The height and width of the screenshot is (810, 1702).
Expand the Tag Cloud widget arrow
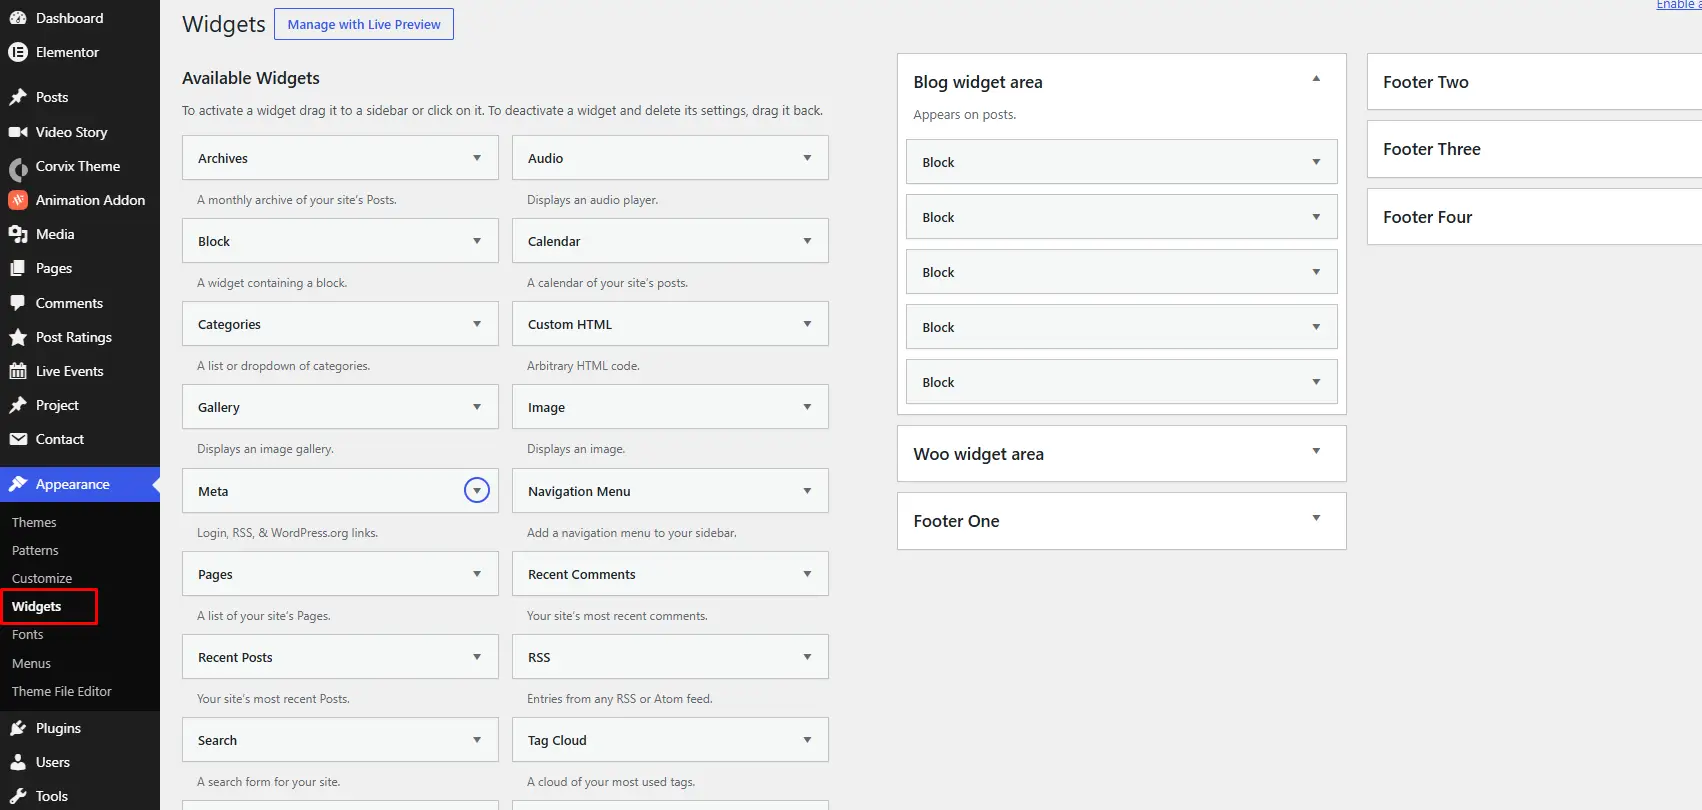coord(807,740)
